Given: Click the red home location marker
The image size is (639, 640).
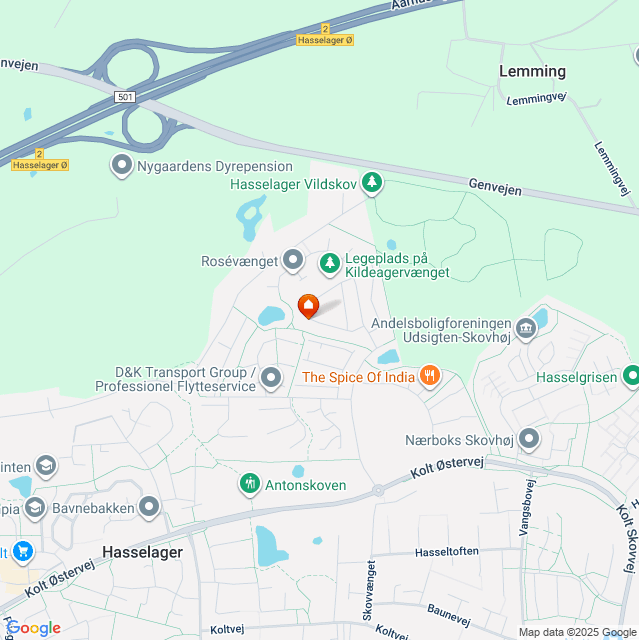Looking at the screenshot, I should pyautogui.click(x=308, y=306).
